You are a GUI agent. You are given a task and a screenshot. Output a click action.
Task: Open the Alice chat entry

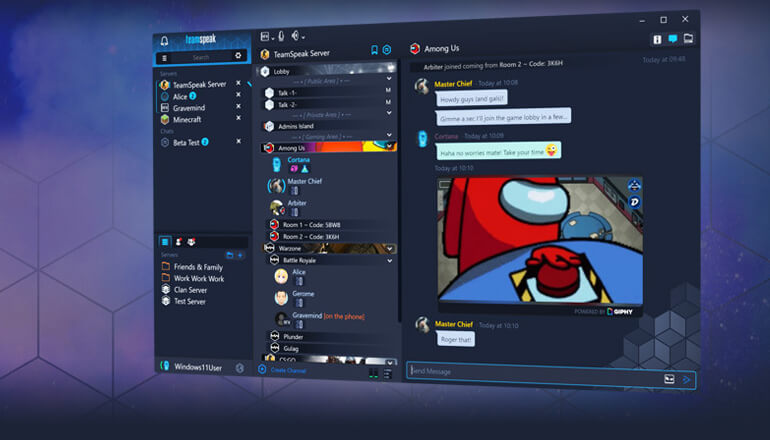180,96
